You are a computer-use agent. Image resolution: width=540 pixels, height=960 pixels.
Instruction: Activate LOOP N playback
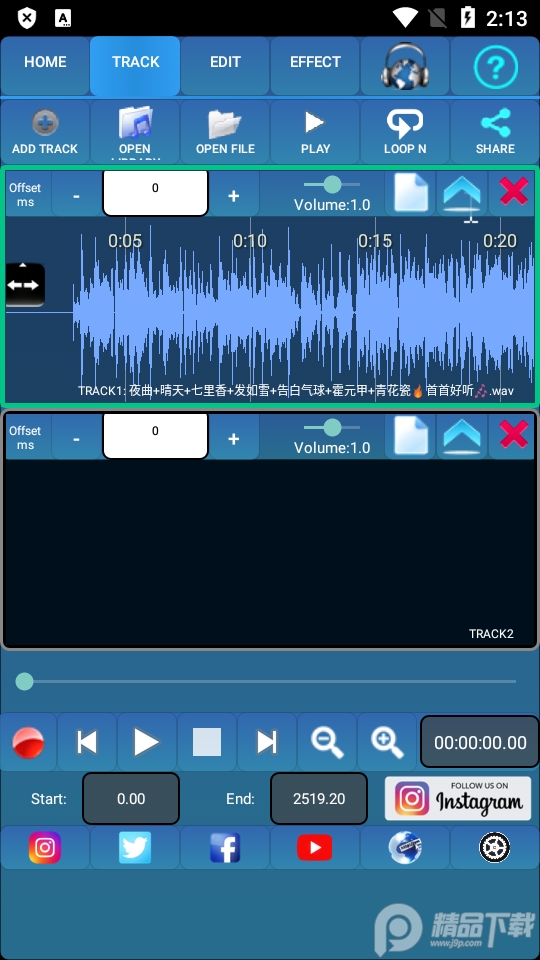click(405, 131)
